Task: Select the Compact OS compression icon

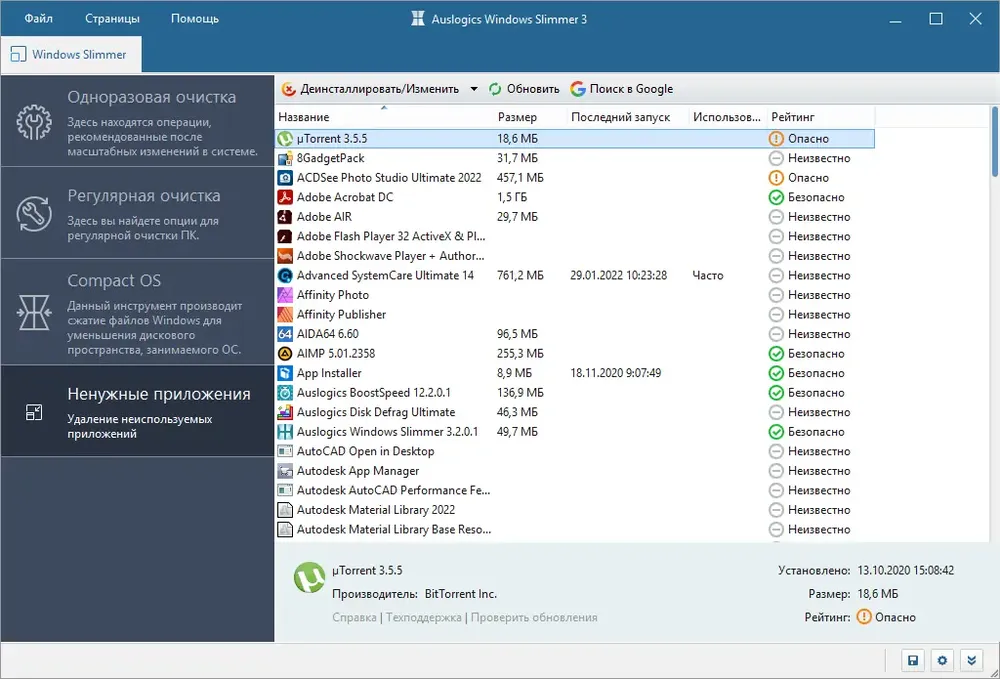Action: point(34,312)
